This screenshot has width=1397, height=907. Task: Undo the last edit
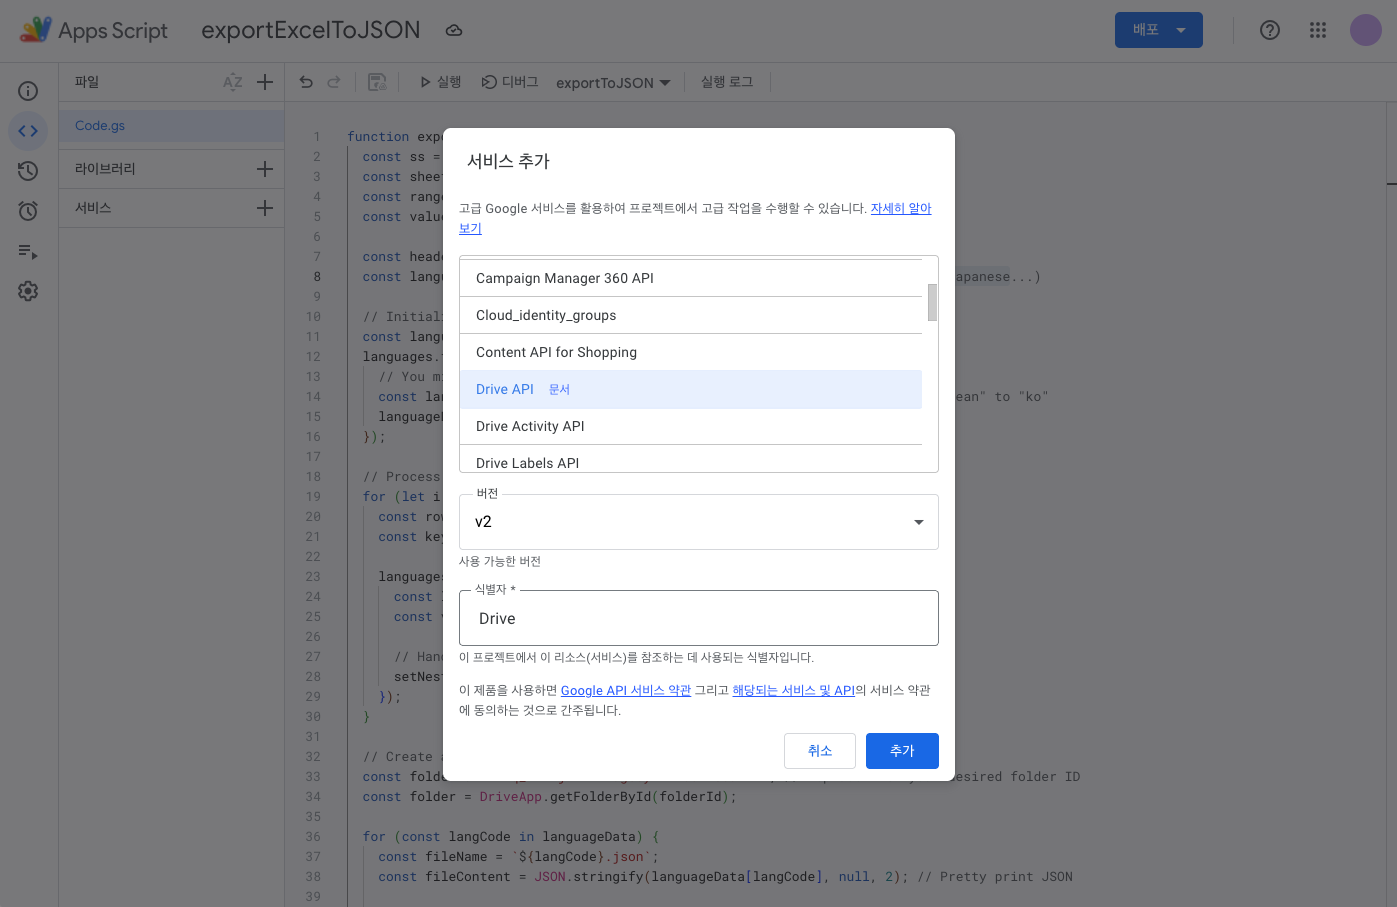[x=306, y=82]
